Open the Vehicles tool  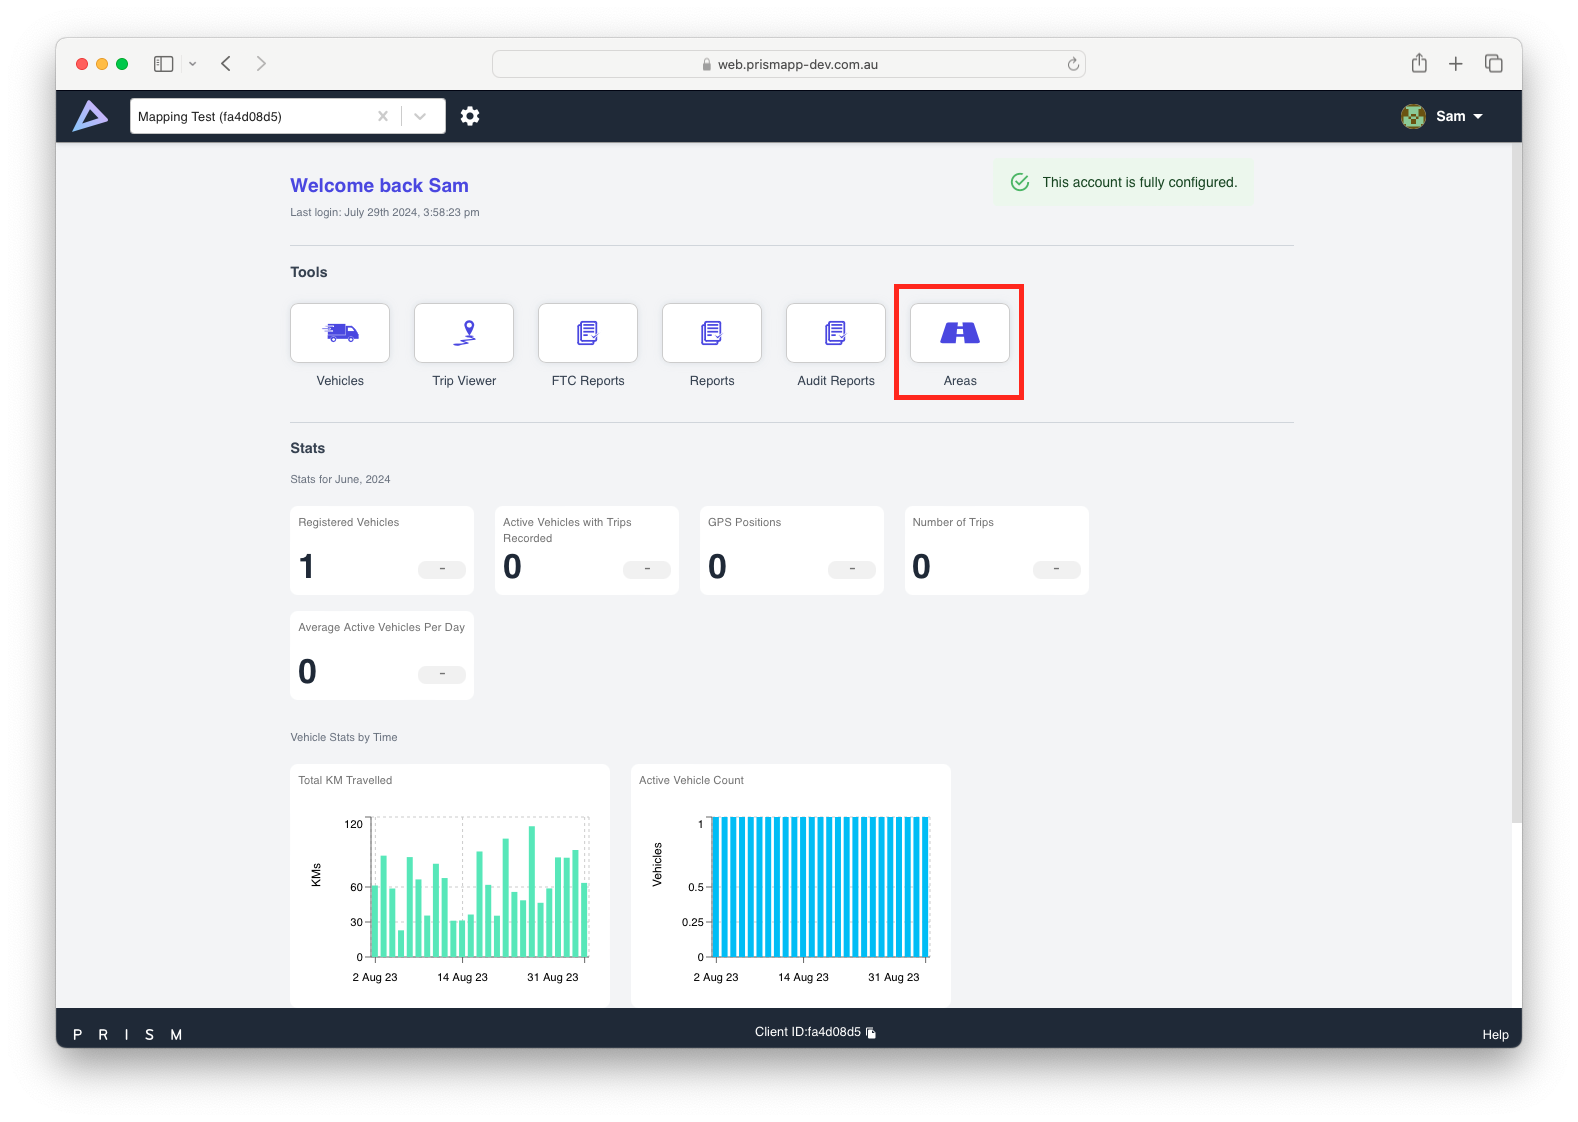point(340,333)
